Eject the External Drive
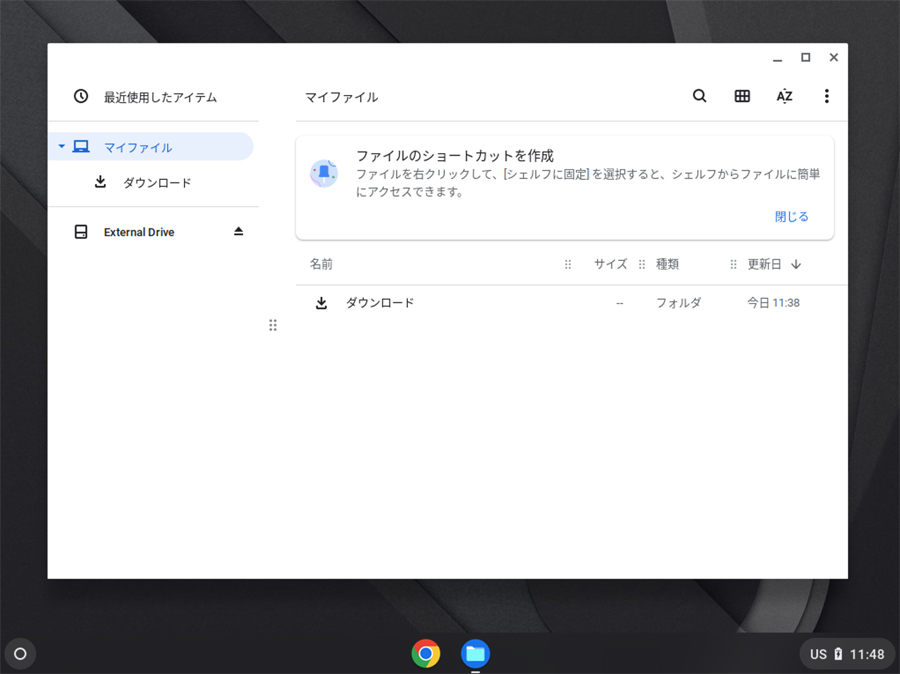This screenshot has width=900, height=674. (x=238, y=232)
